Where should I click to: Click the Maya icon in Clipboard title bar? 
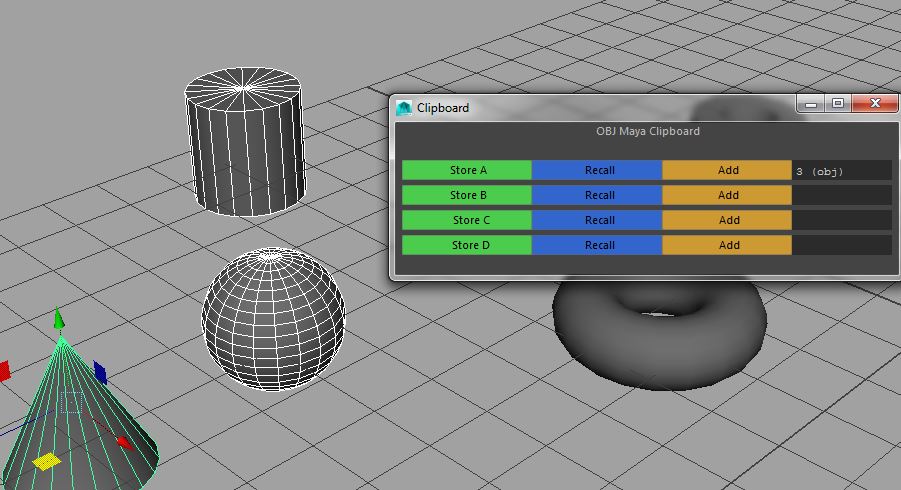(x=404, y=108)
